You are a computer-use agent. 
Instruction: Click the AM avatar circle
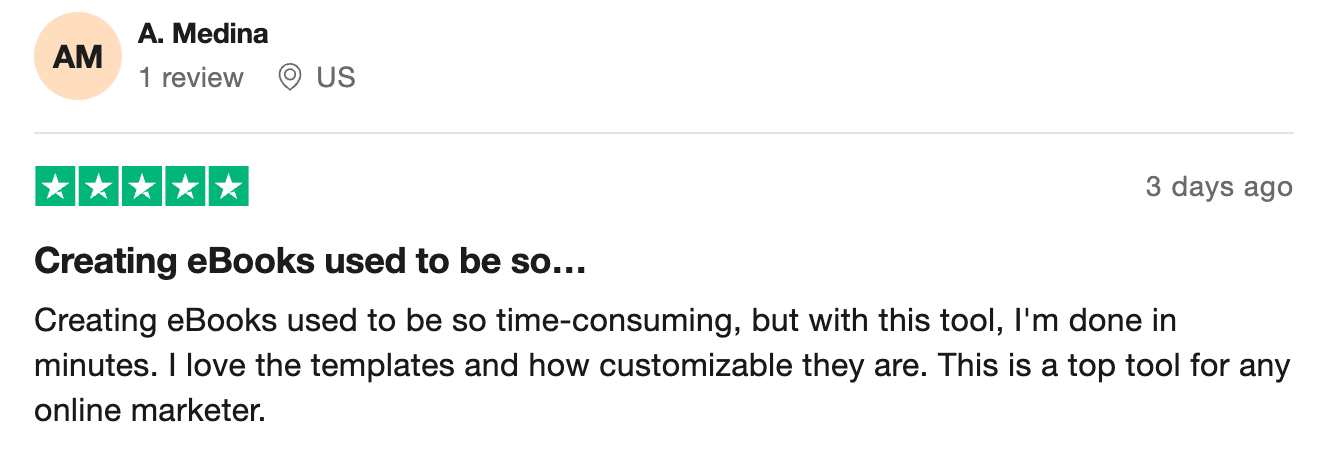78,57
